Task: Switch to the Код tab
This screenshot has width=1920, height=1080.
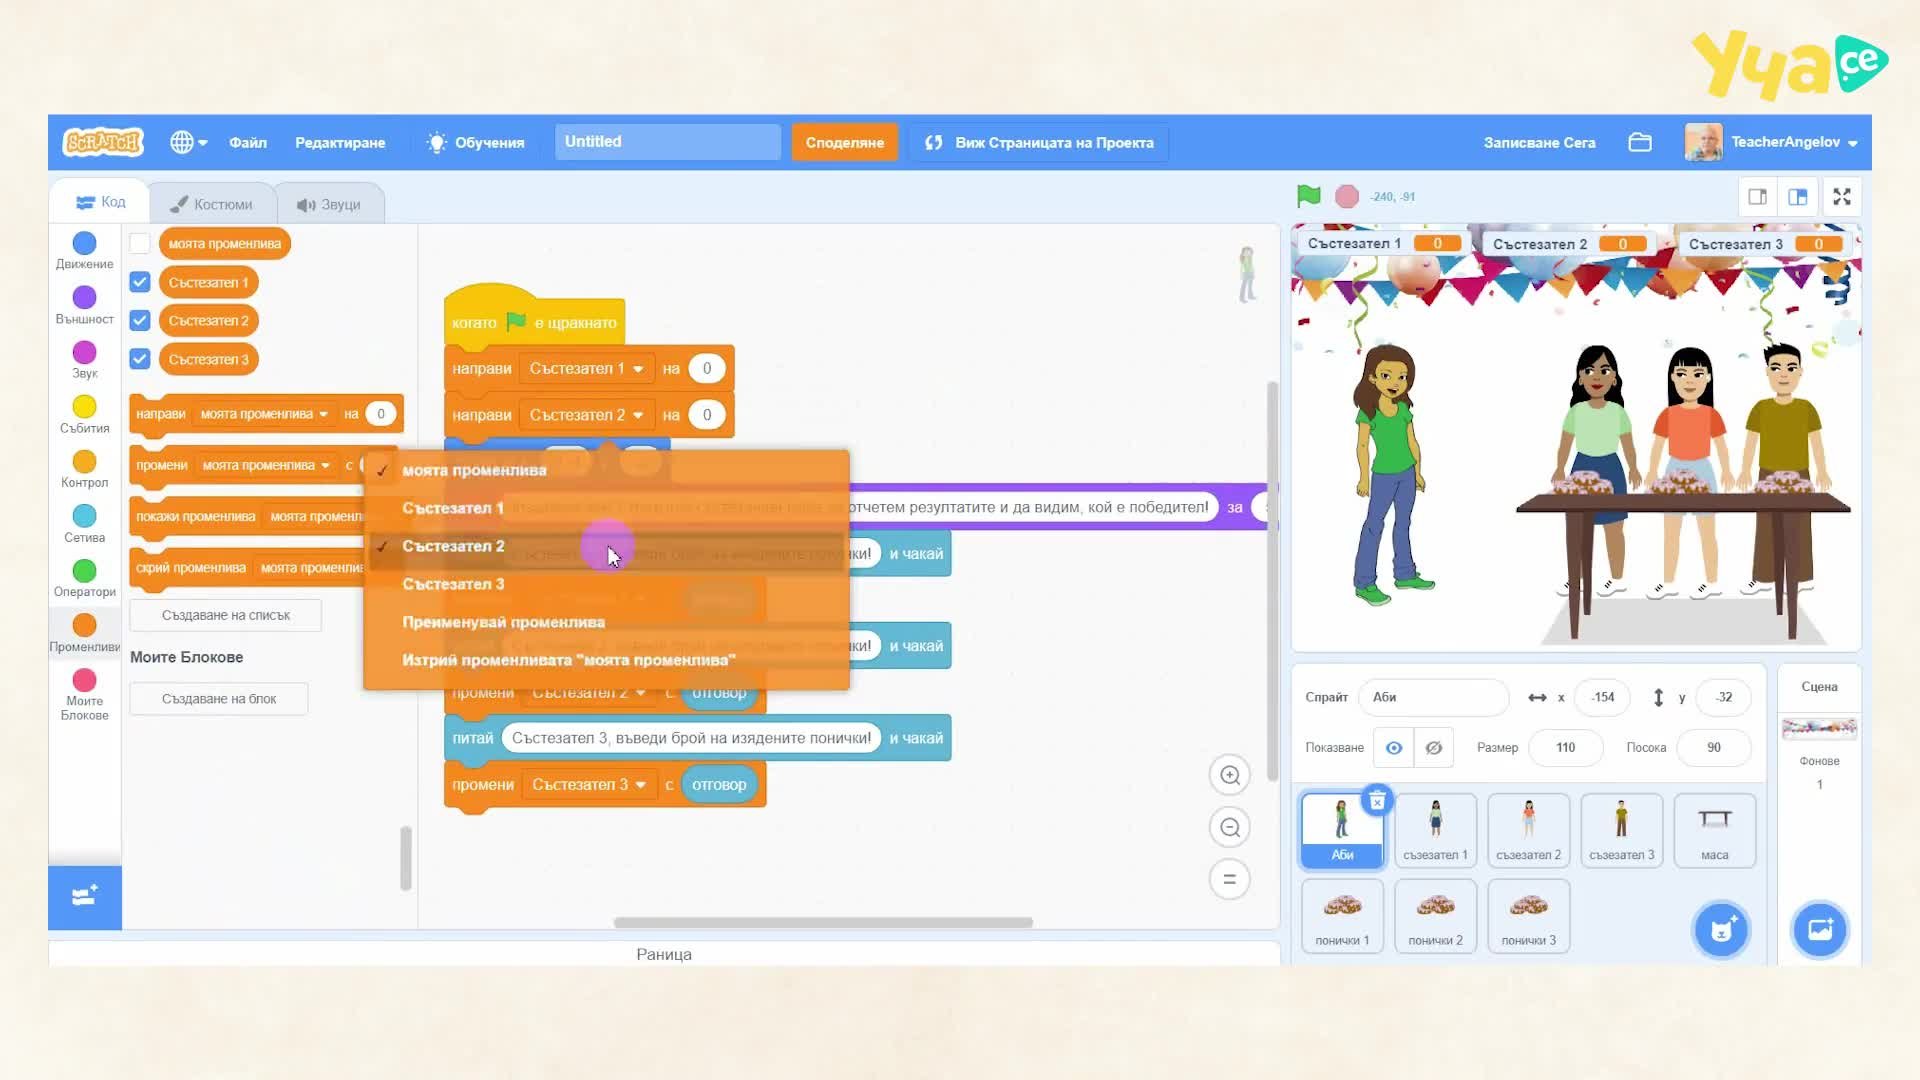Action: click(101, 203)
